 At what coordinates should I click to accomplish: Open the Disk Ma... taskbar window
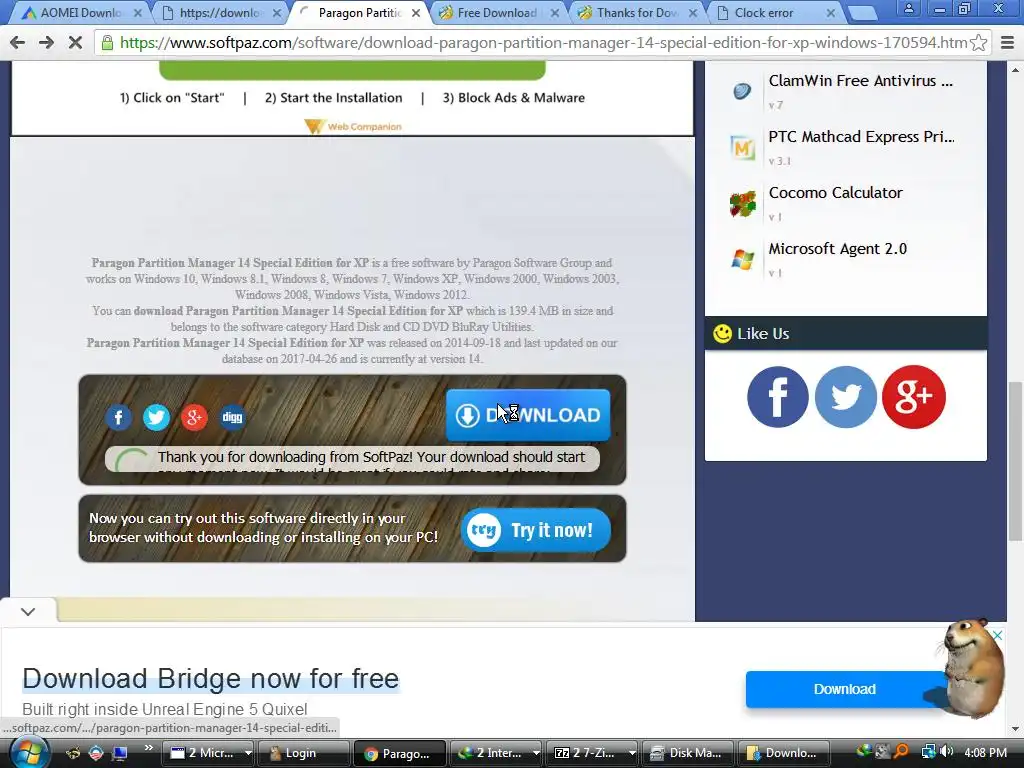(x=688, y=753)
